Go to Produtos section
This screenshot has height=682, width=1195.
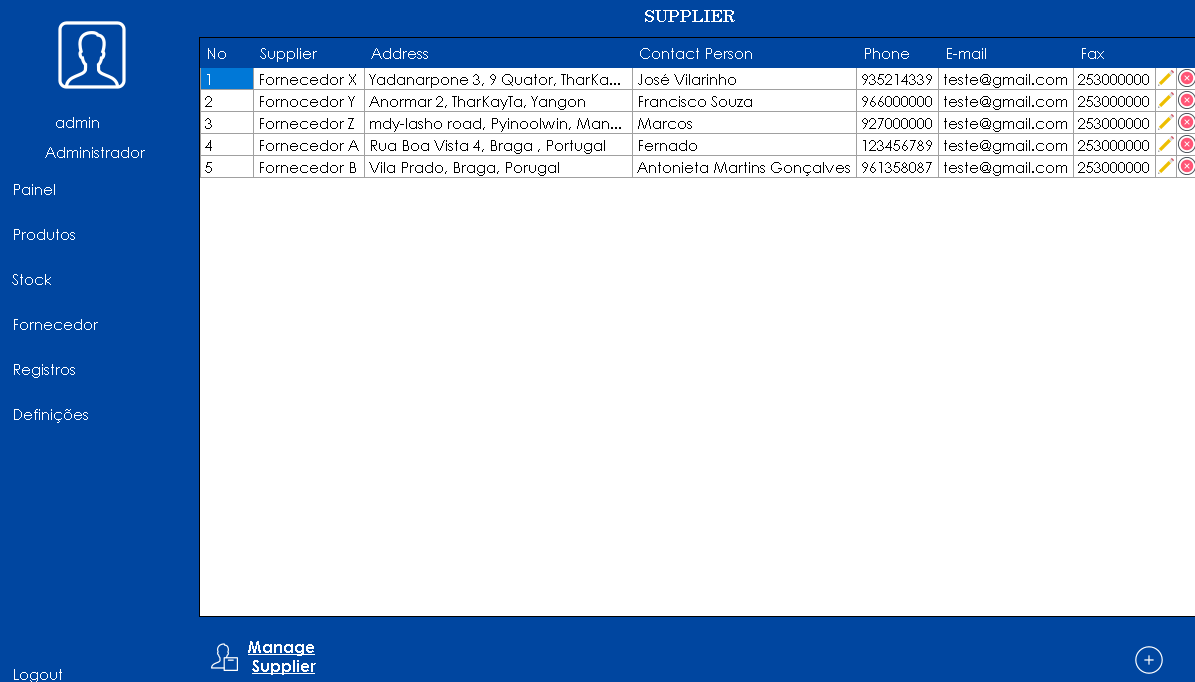(x=44, y=235)
